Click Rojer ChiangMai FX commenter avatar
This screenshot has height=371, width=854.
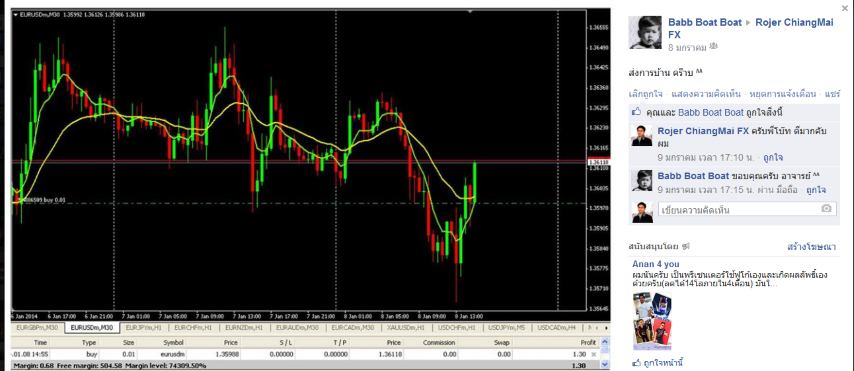[x=641, y=135]
